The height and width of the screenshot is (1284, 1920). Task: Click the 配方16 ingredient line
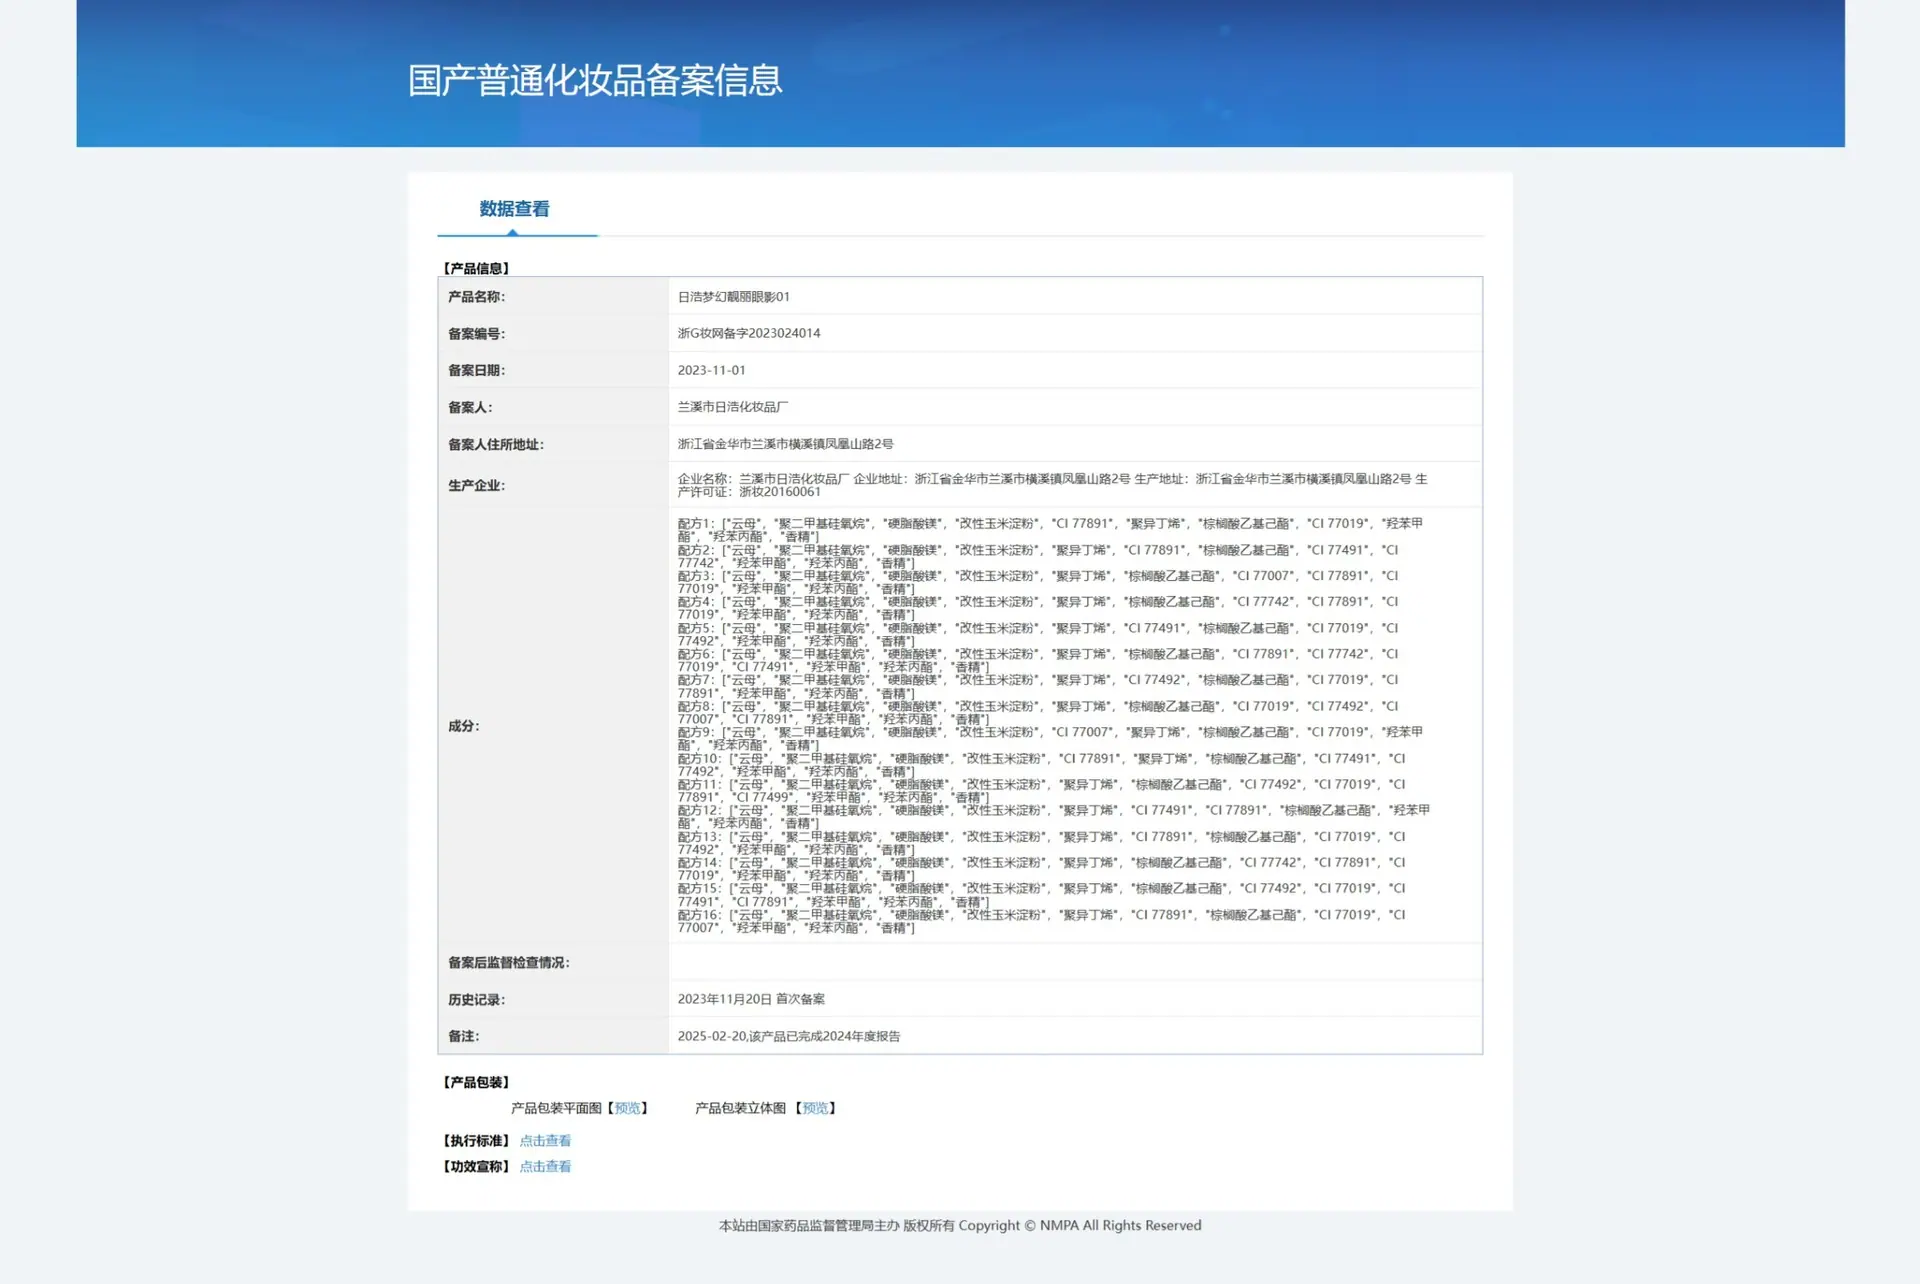(1041, 921)
